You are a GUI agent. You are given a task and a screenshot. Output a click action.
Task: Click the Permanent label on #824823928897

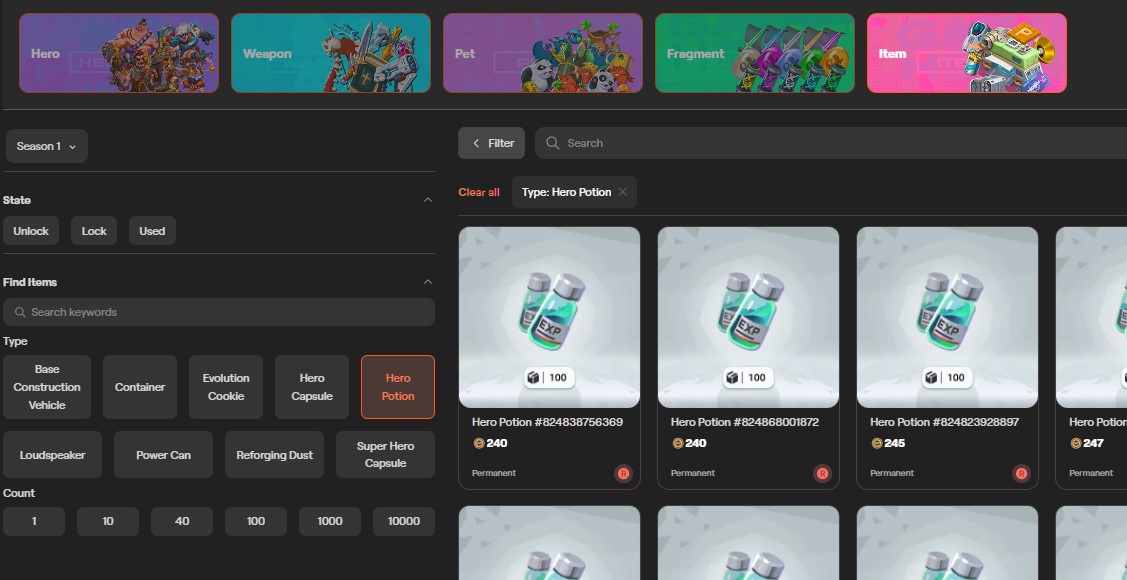892,473
